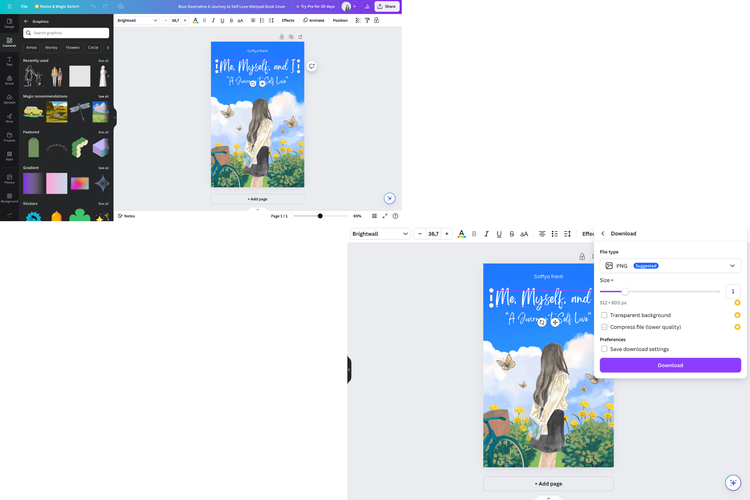750x500 pixels.
Task: Open the PNG file type dropdown
Action: 670,266
